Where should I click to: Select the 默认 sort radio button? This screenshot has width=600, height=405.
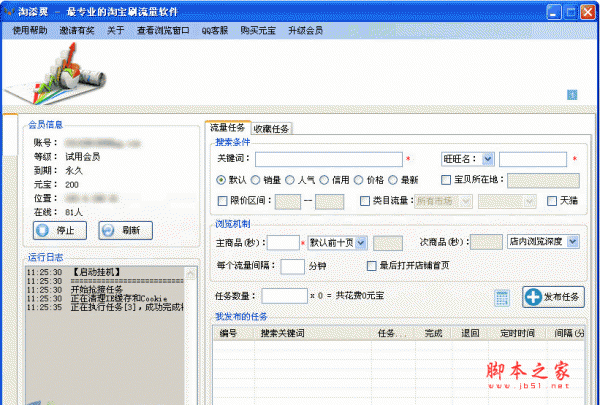(221, 180)
